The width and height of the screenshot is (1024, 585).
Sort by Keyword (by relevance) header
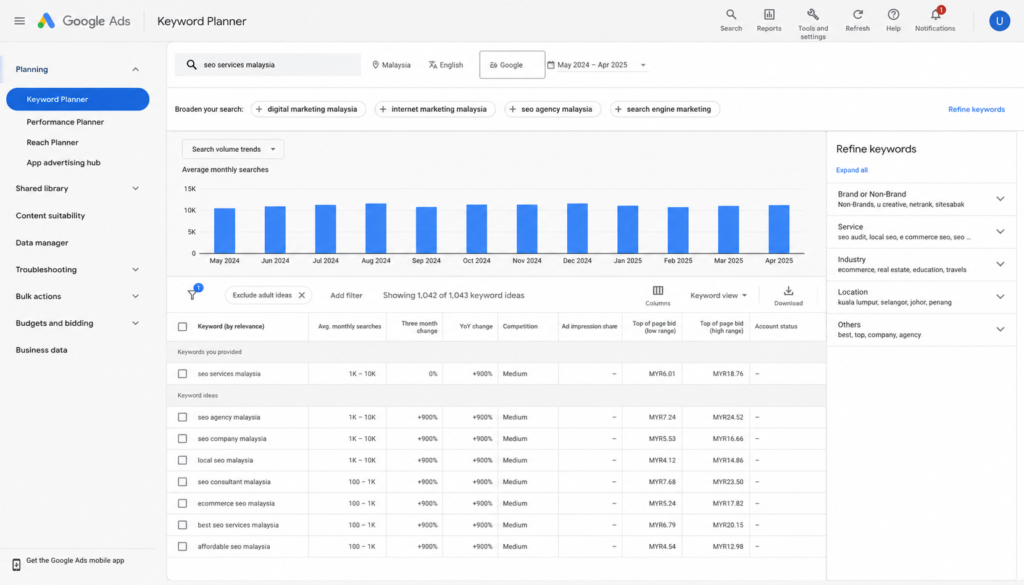click(231, 326)
